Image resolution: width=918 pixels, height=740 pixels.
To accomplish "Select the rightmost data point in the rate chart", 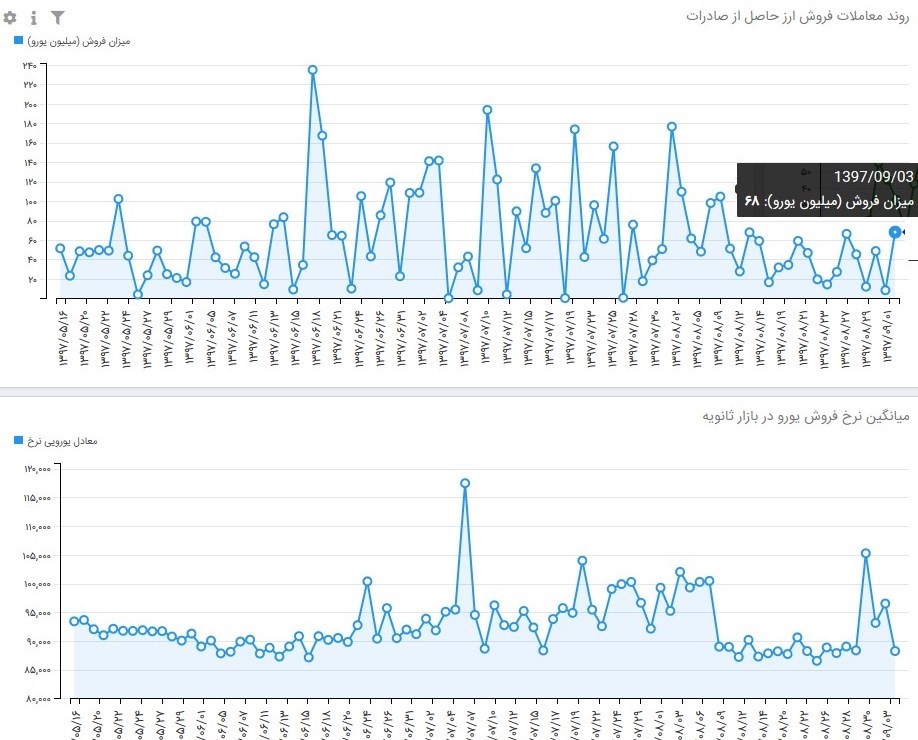I will tap(895, 651).
